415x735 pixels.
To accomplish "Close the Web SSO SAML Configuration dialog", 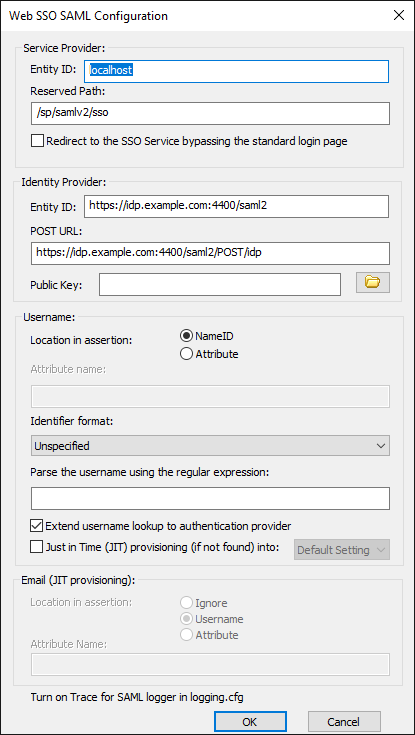I will 399,15.
